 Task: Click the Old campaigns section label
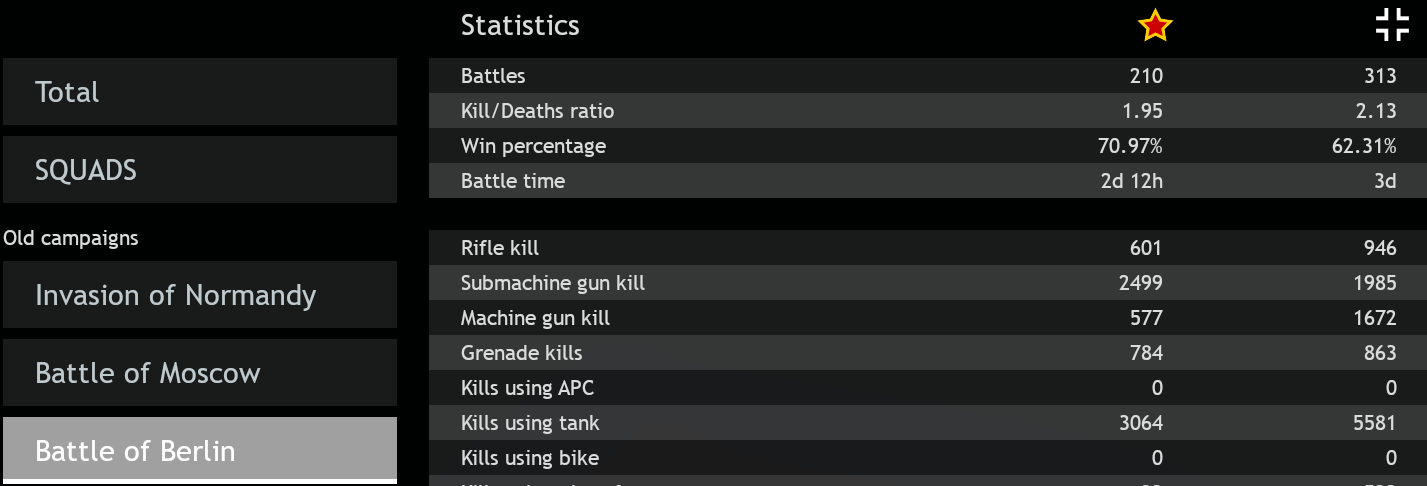click(x=71, y=238)
